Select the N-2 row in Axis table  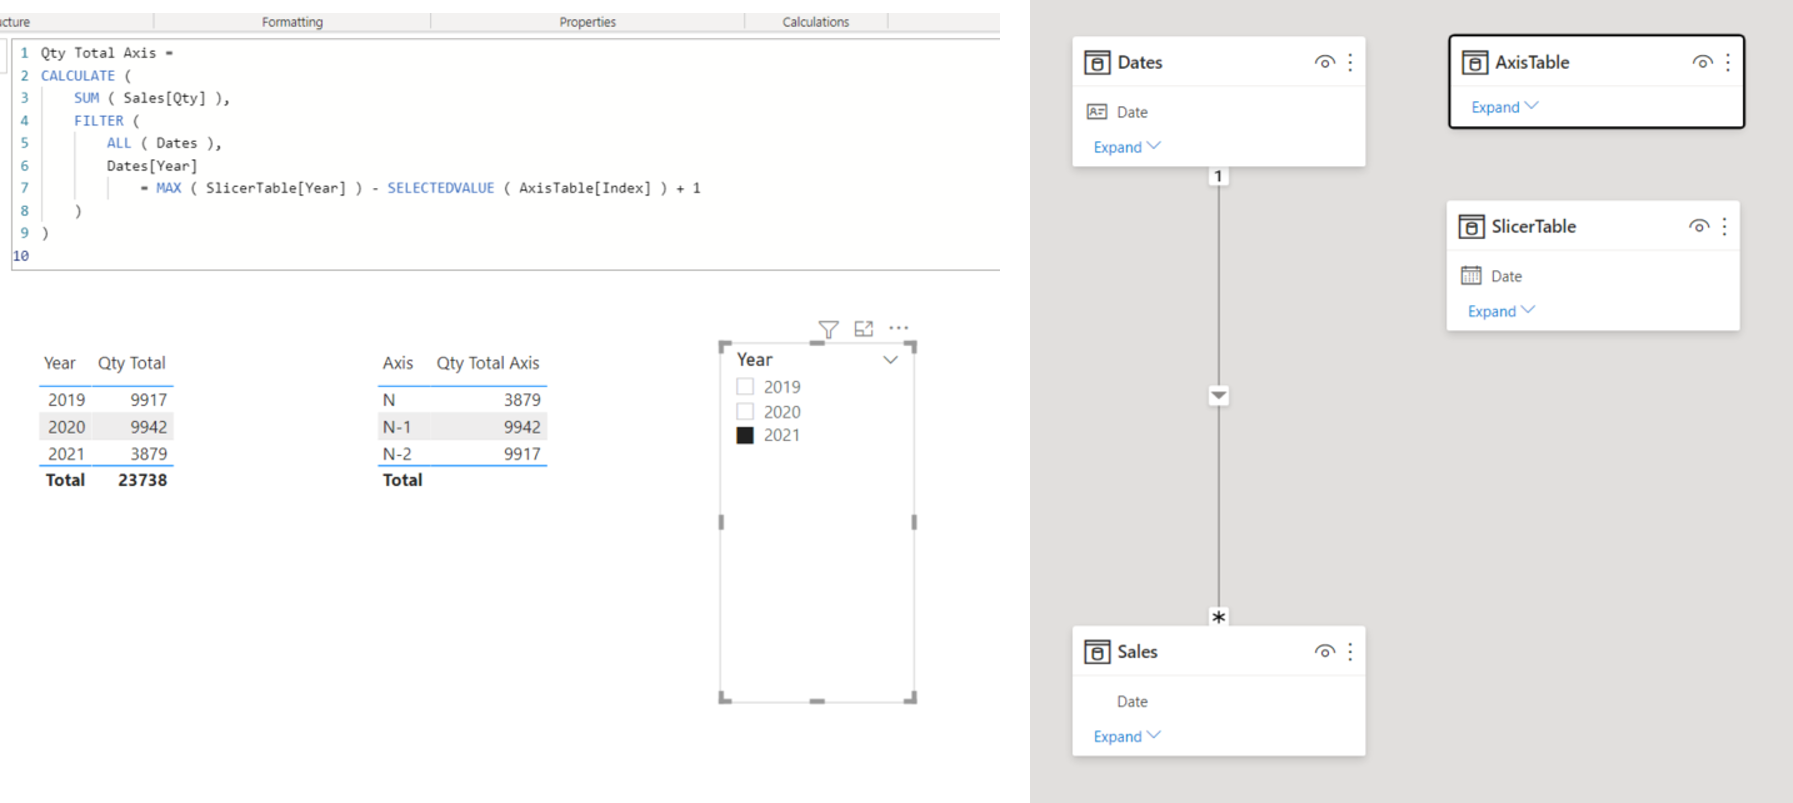462,454
